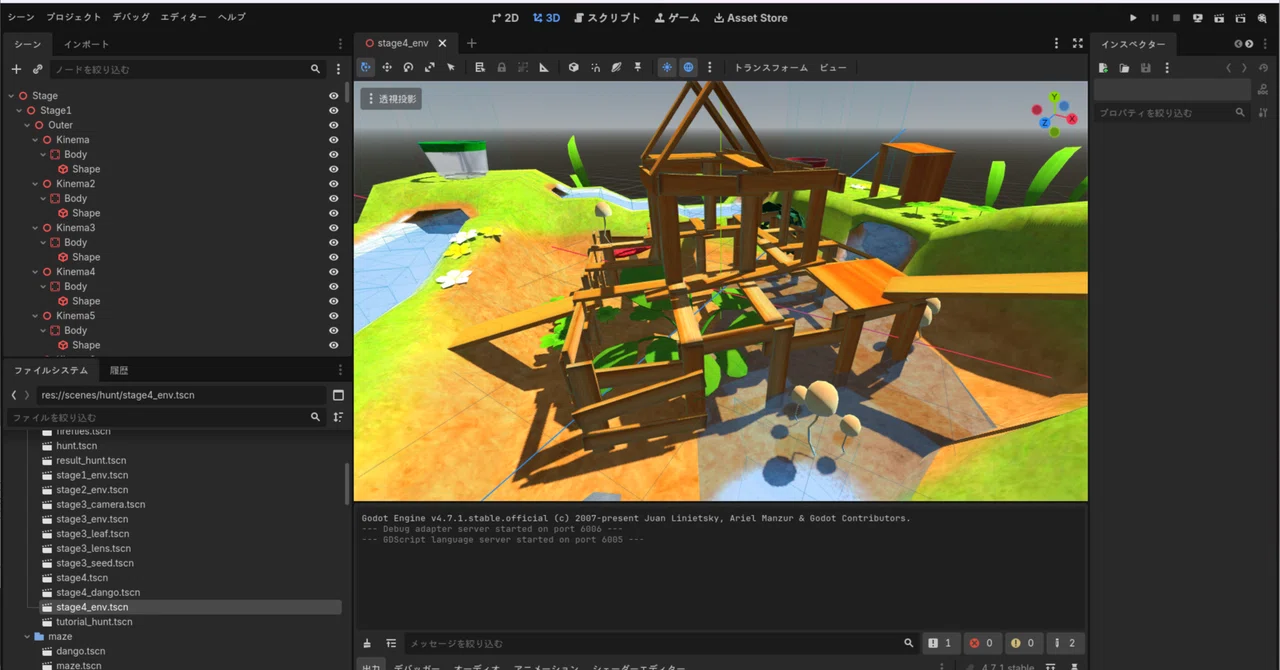Select stage3_camera.tscn in the file system
The height and width of the screenshot is (670, 1280).
[x=100, y=505]
